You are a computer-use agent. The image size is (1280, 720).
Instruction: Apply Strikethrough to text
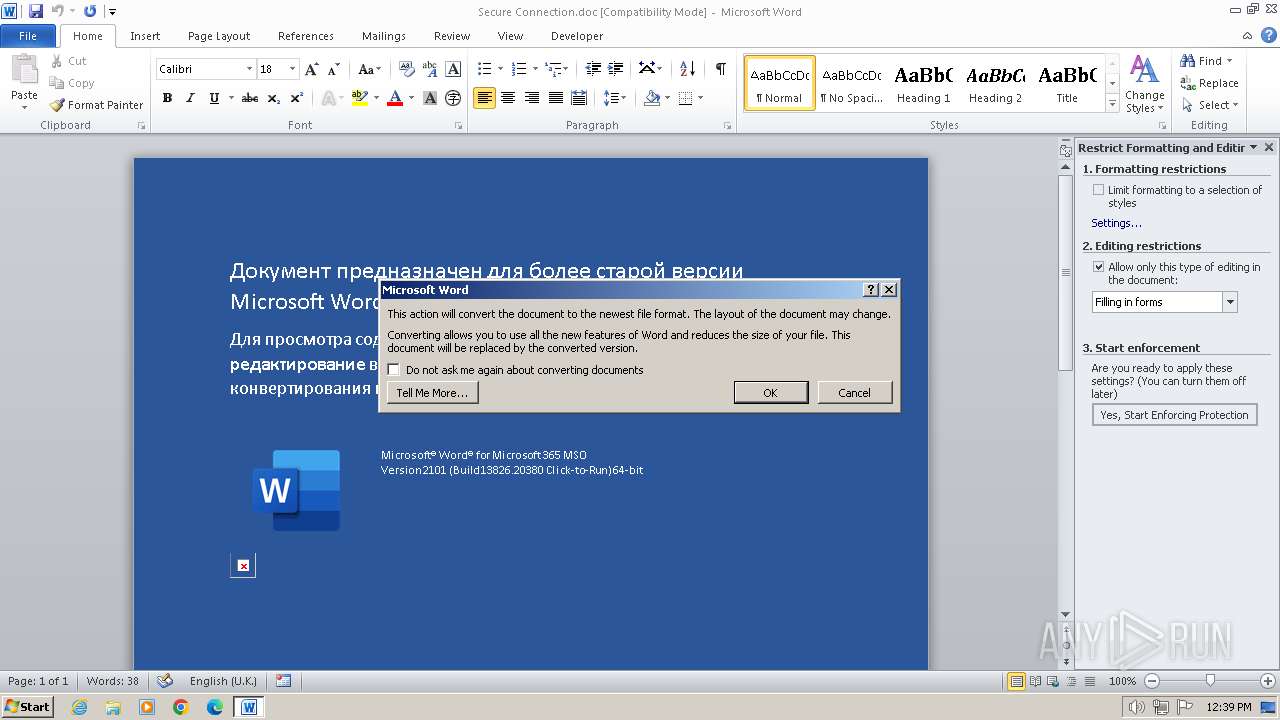tap(250, 98)
